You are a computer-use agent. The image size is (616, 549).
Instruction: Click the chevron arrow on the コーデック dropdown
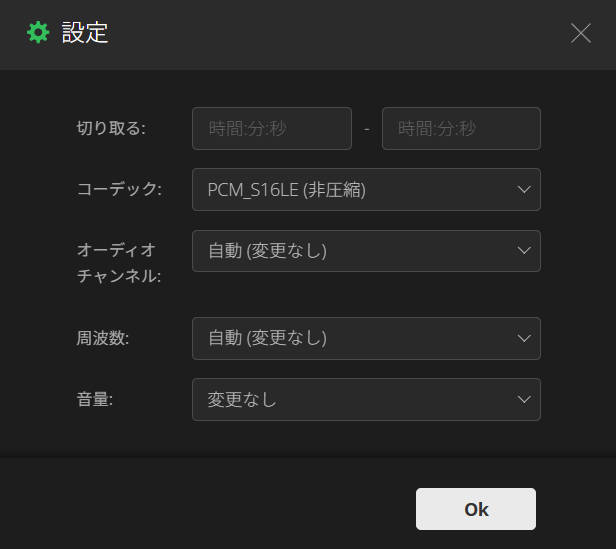tap(524, 189)
